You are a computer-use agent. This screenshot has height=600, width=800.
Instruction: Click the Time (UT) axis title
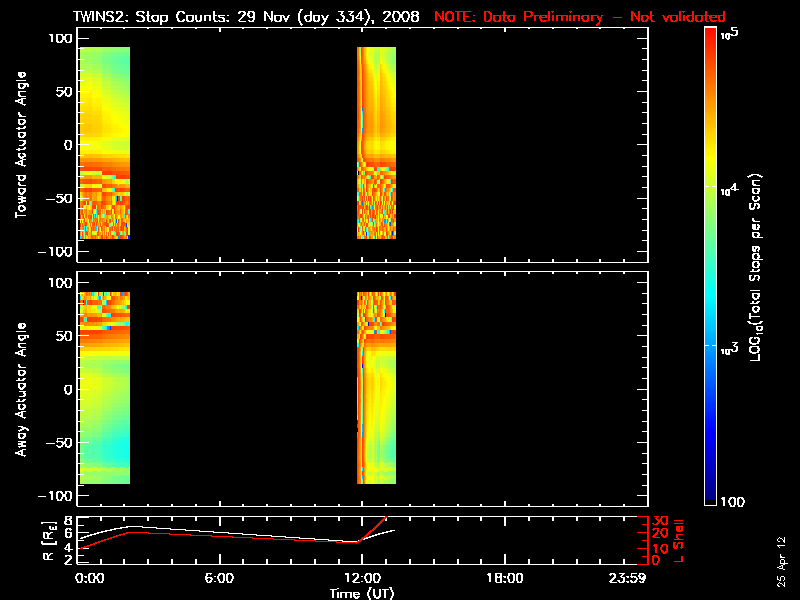[x=362, y=593]
